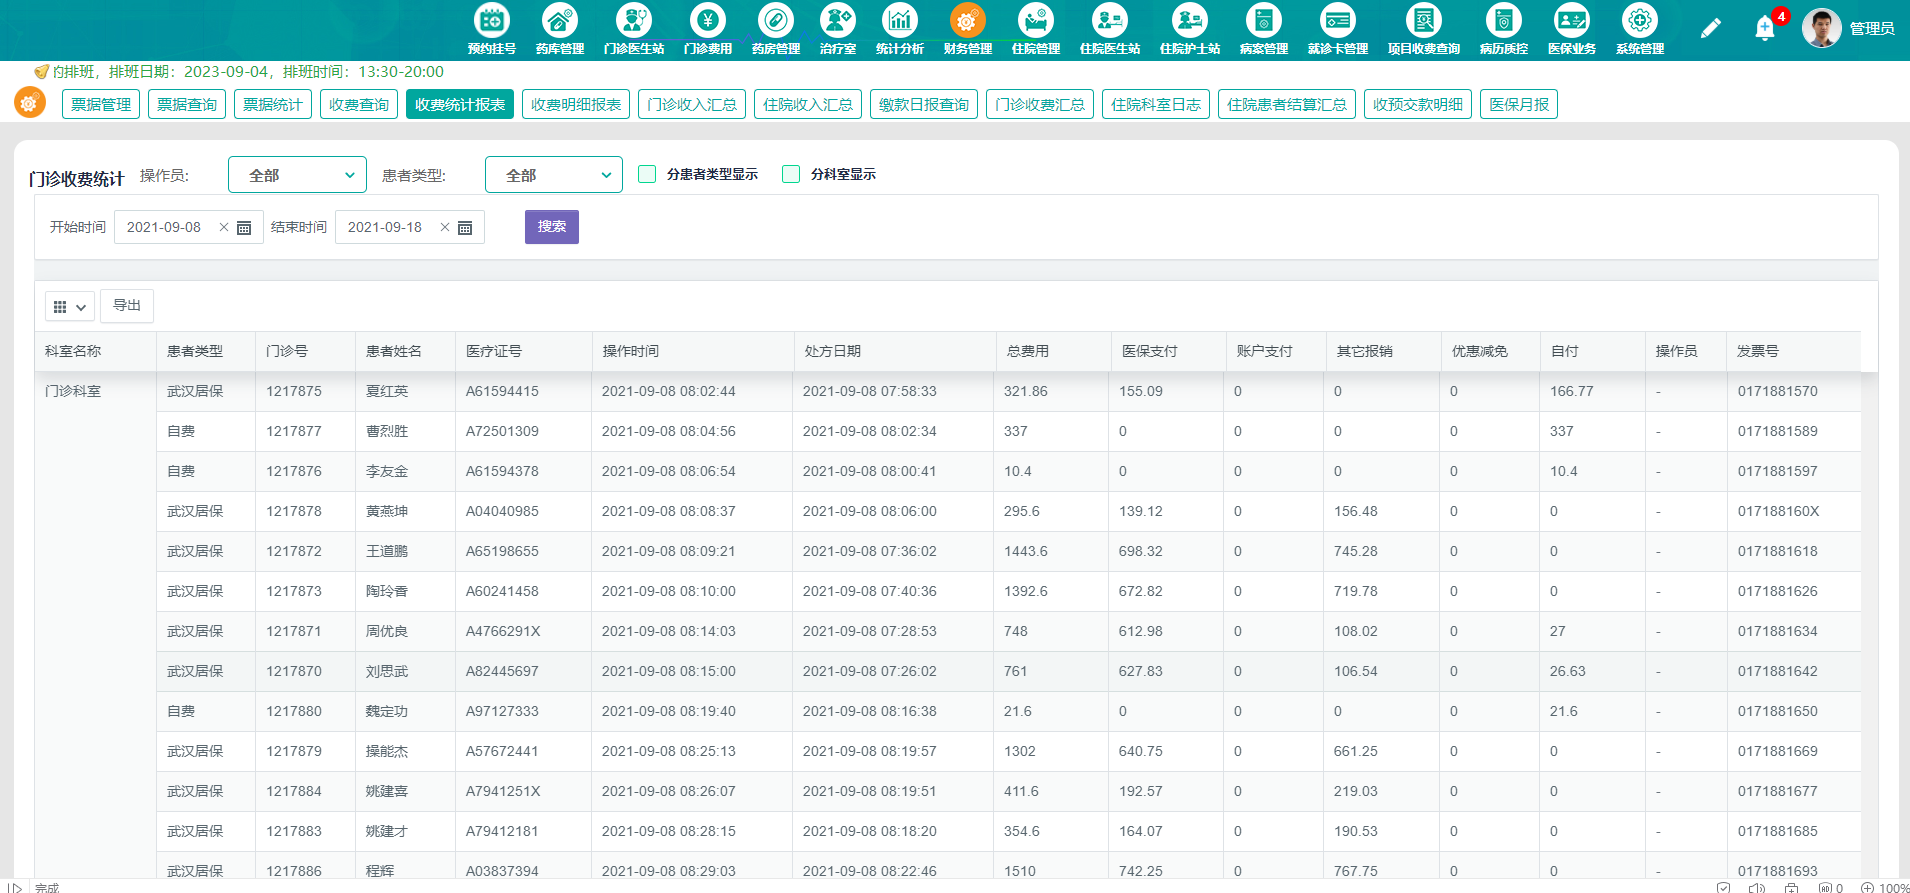Open calendar picker for 开始时间
The height and width of the screenshot is (893, 1910).
[x=244, y=228]
